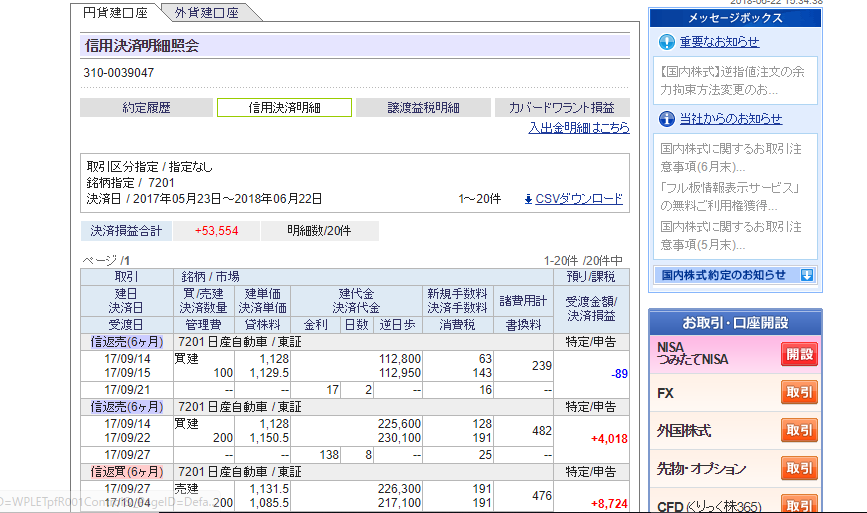Open the お取引注意事項(6月末) notice

731,158
